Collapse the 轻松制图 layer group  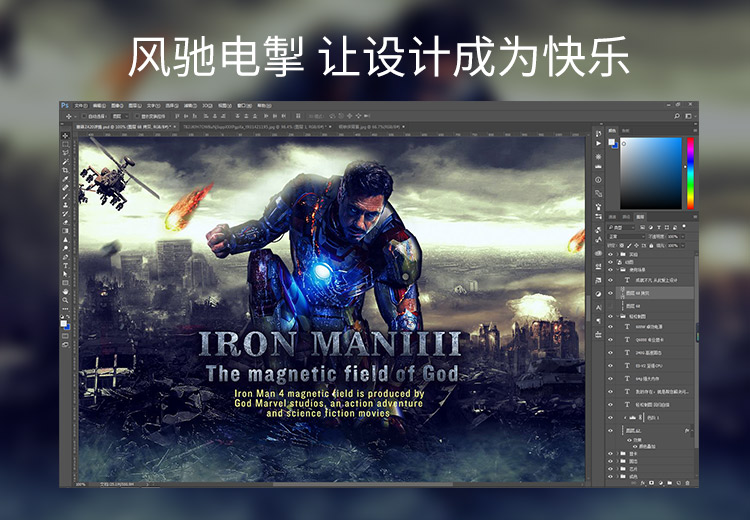tap(618, 316)
